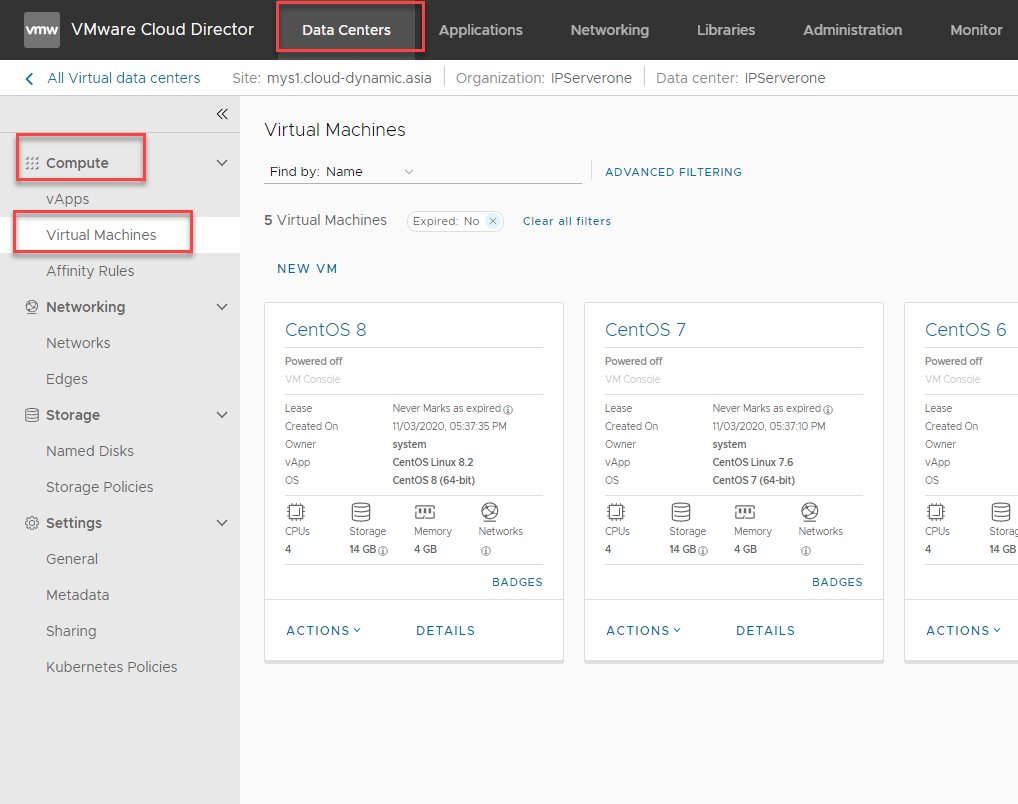This screenshot has width=1018, height=804.
Task: Open General settings in sidebar
Action: point(72,559)
